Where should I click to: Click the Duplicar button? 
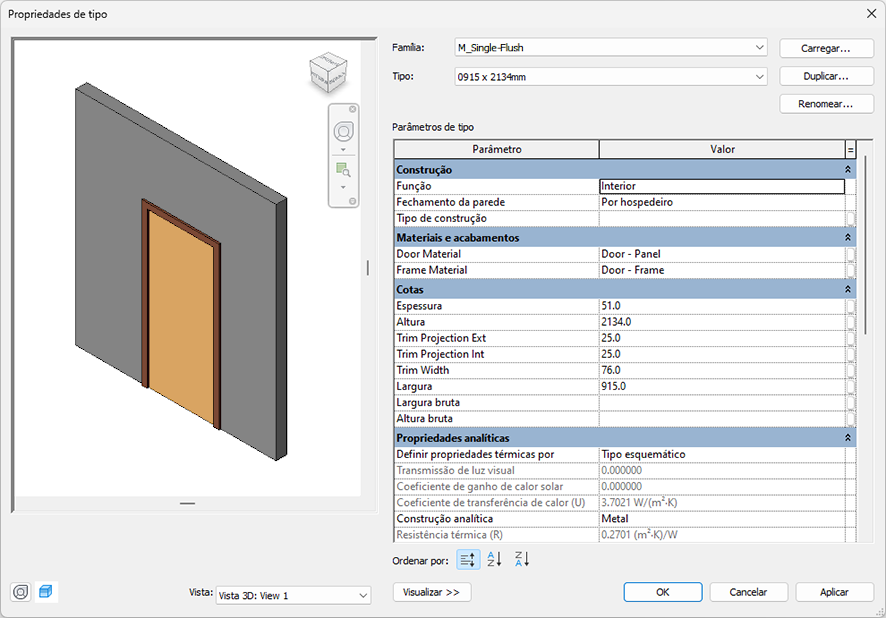click(826, 76)
